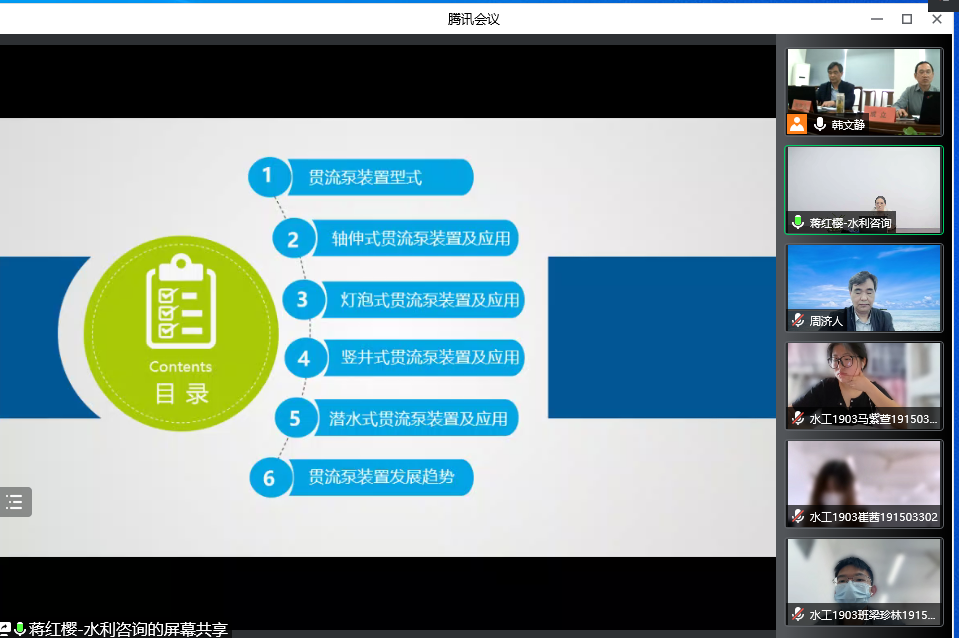Image resolution: width=959 pixels, height=638 pixels.
Task: Click the muted microphone icon for 周济人
Action: (798, 321)
